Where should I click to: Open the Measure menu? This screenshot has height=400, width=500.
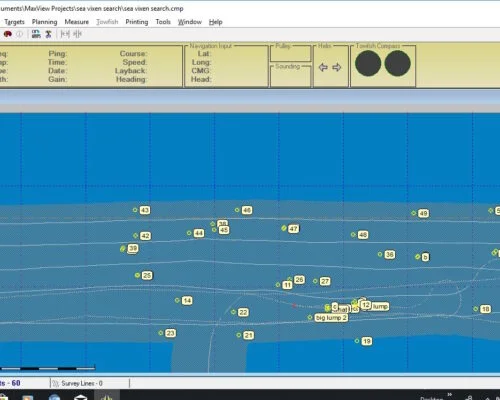tap(77, 22)
